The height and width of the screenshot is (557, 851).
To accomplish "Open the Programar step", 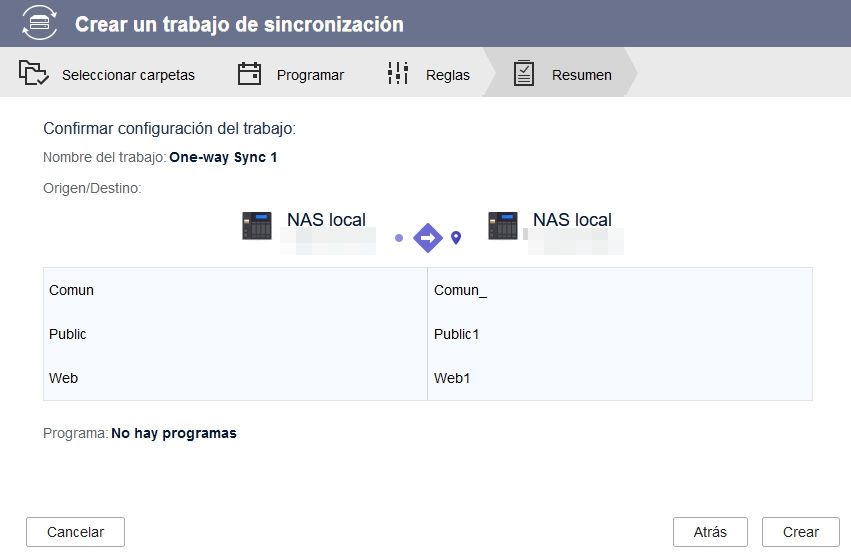I will tap(310, 75).
